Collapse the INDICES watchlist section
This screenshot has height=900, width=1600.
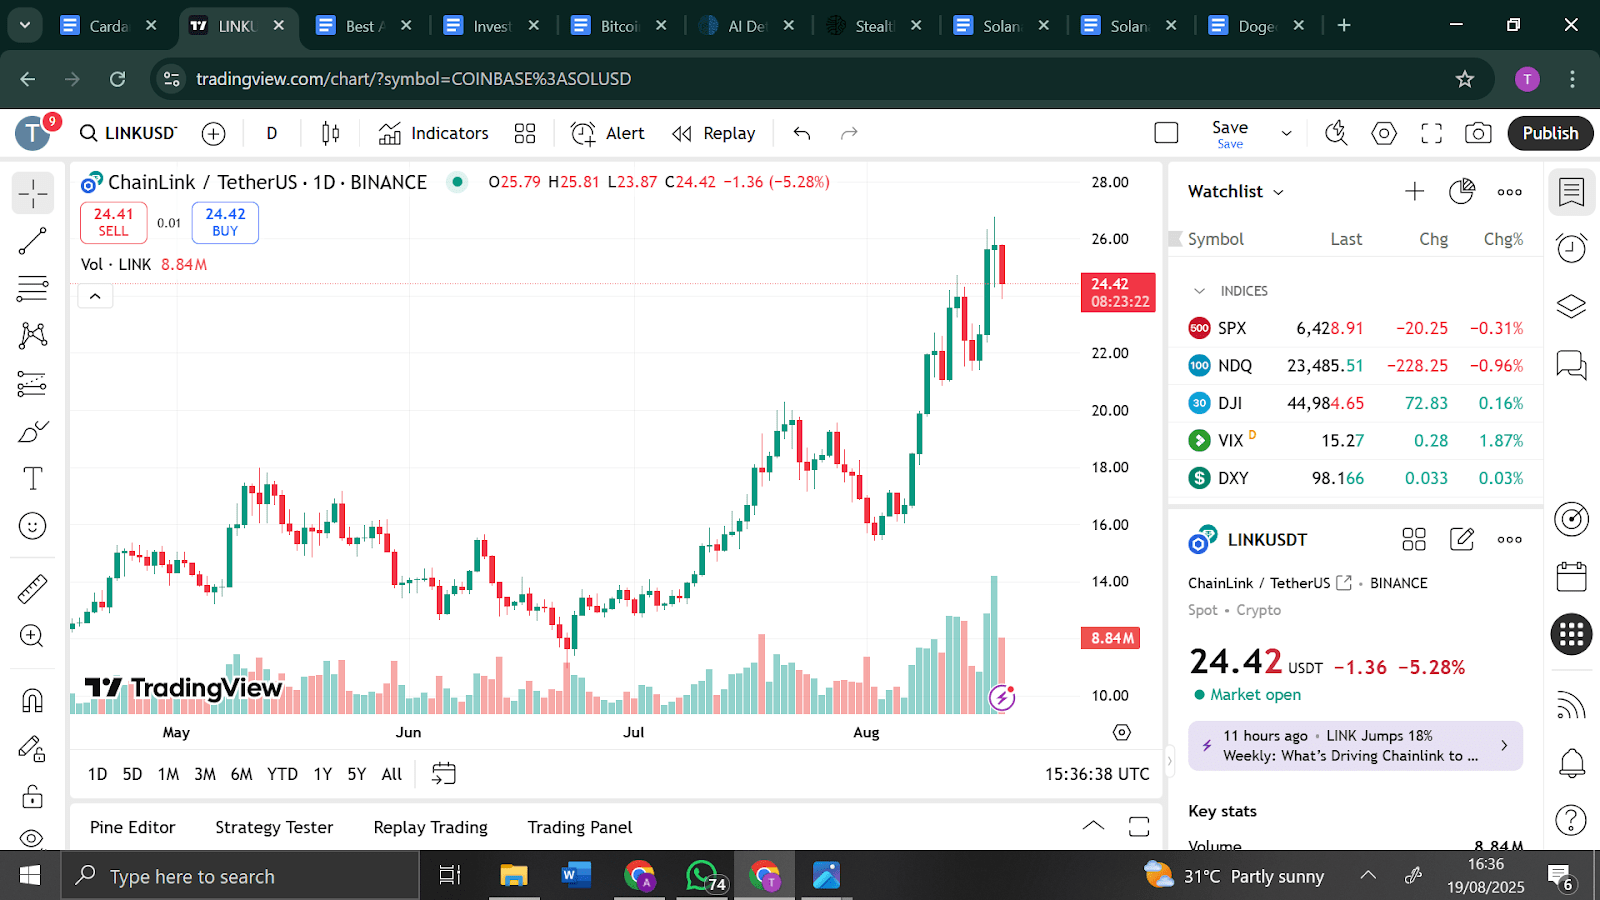pyautogui.click(x=1200, y=291)
